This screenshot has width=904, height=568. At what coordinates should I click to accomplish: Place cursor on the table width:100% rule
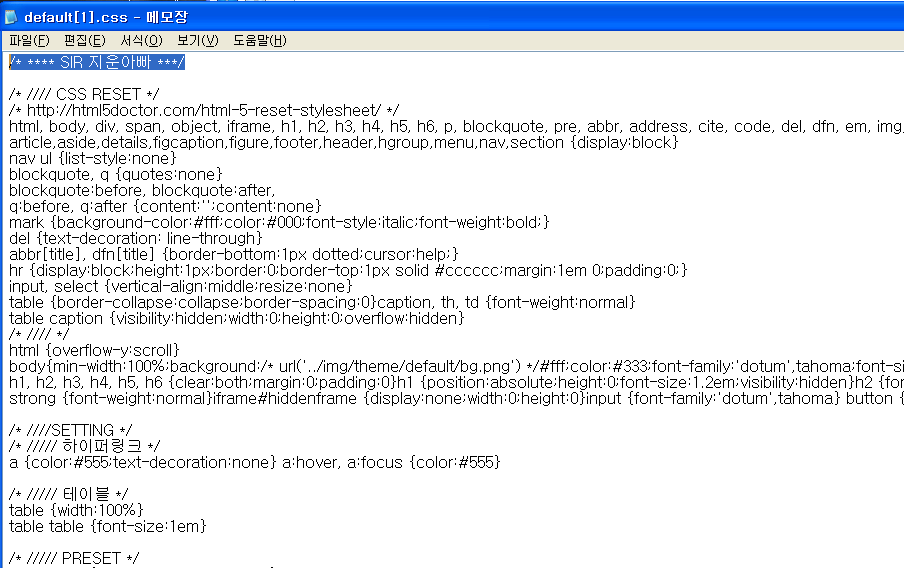(77, 511)
